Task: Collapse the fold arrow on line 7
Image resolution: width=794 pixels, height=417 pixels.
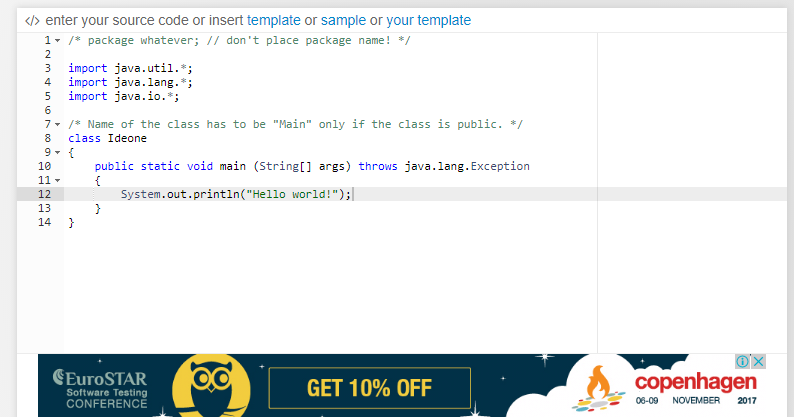Action: [57, 125]
